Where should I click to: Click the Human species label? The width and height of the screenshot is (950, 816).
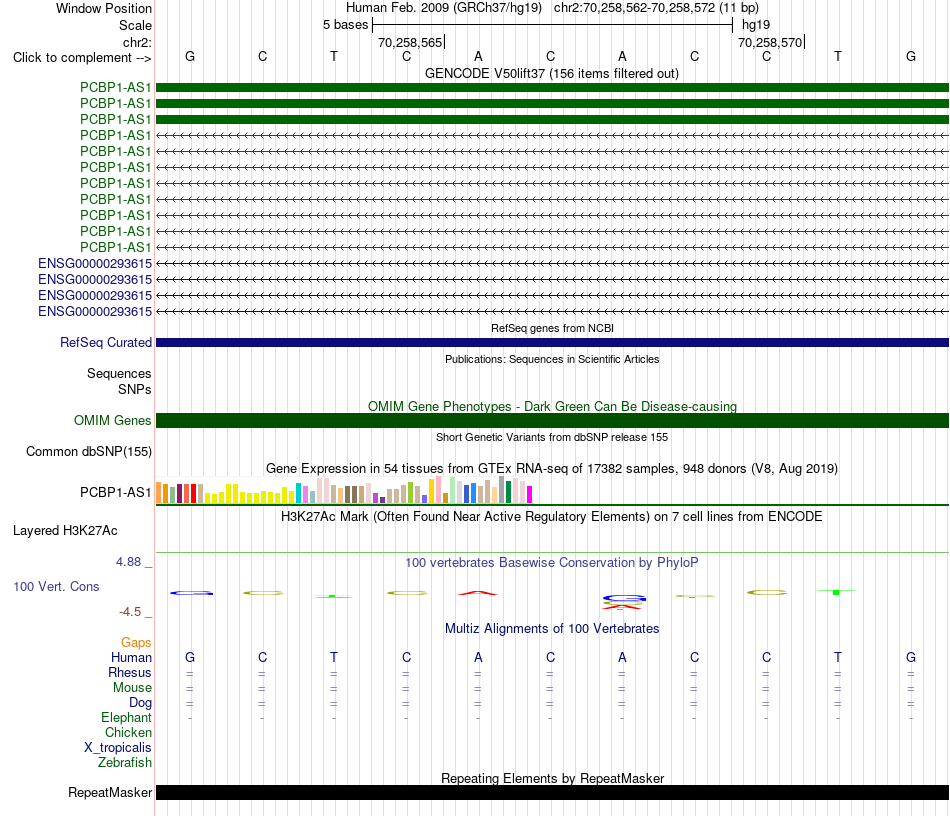click(131, 658)
